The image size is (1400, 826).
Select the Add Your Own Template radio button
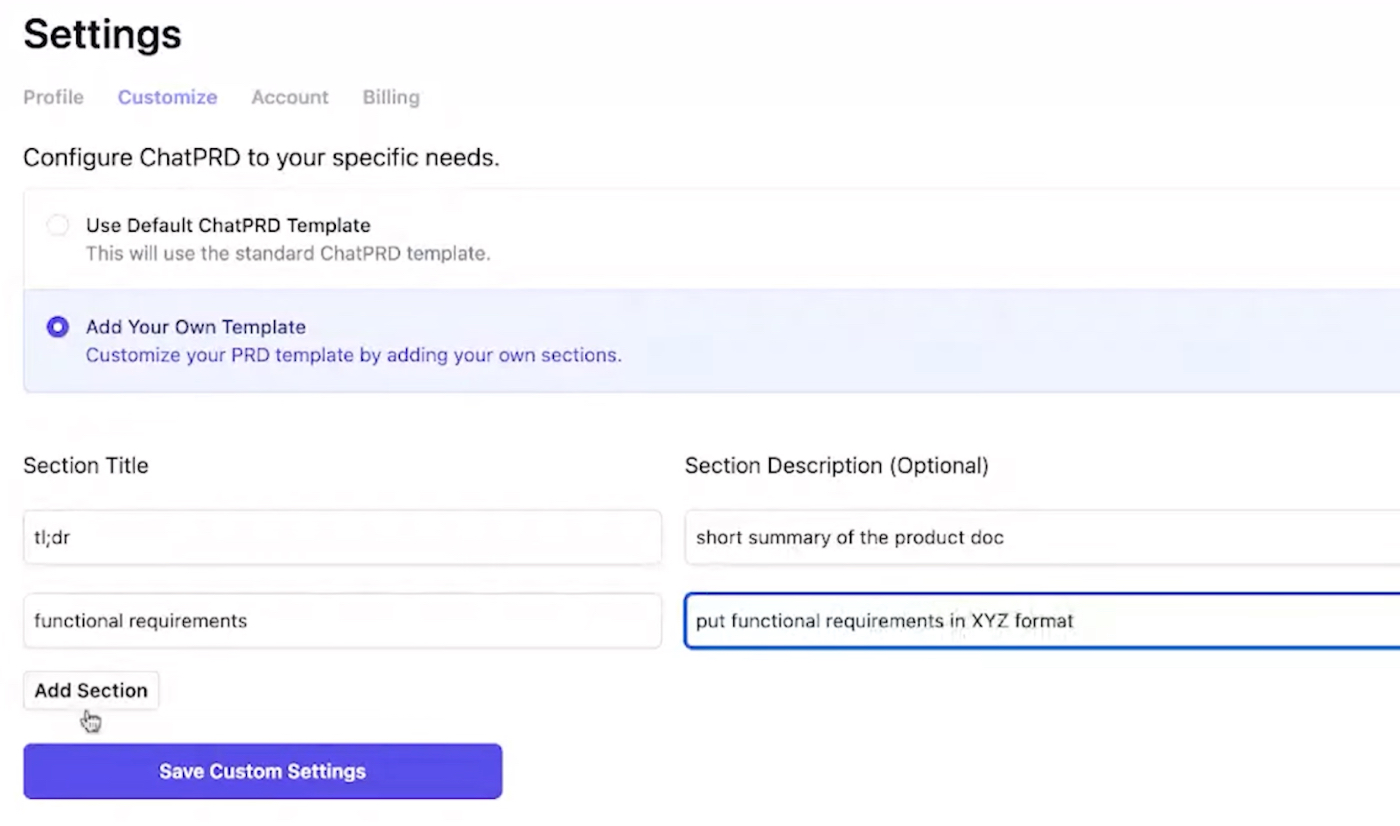(58, 327)
